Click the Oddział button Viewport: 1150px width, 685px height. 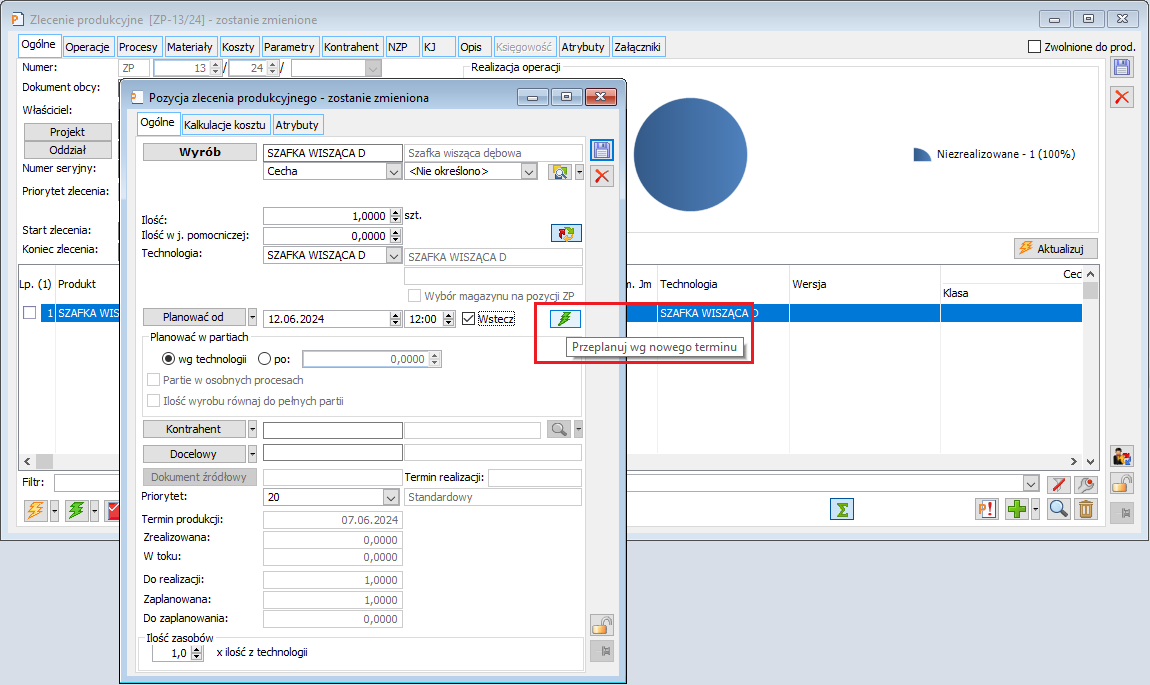pyautogui.click(x=67, y=150)
